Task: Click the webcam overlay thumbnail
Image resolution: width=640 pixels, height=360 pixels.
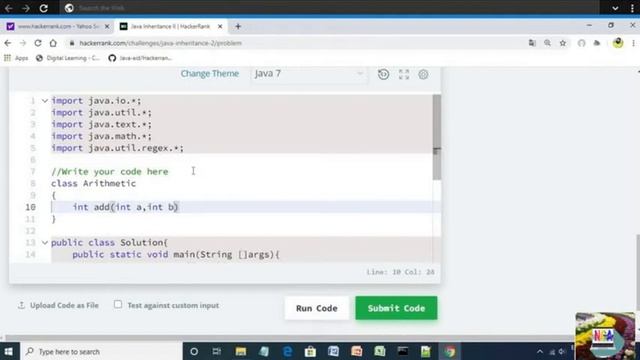Action: (x=605, y=336)
